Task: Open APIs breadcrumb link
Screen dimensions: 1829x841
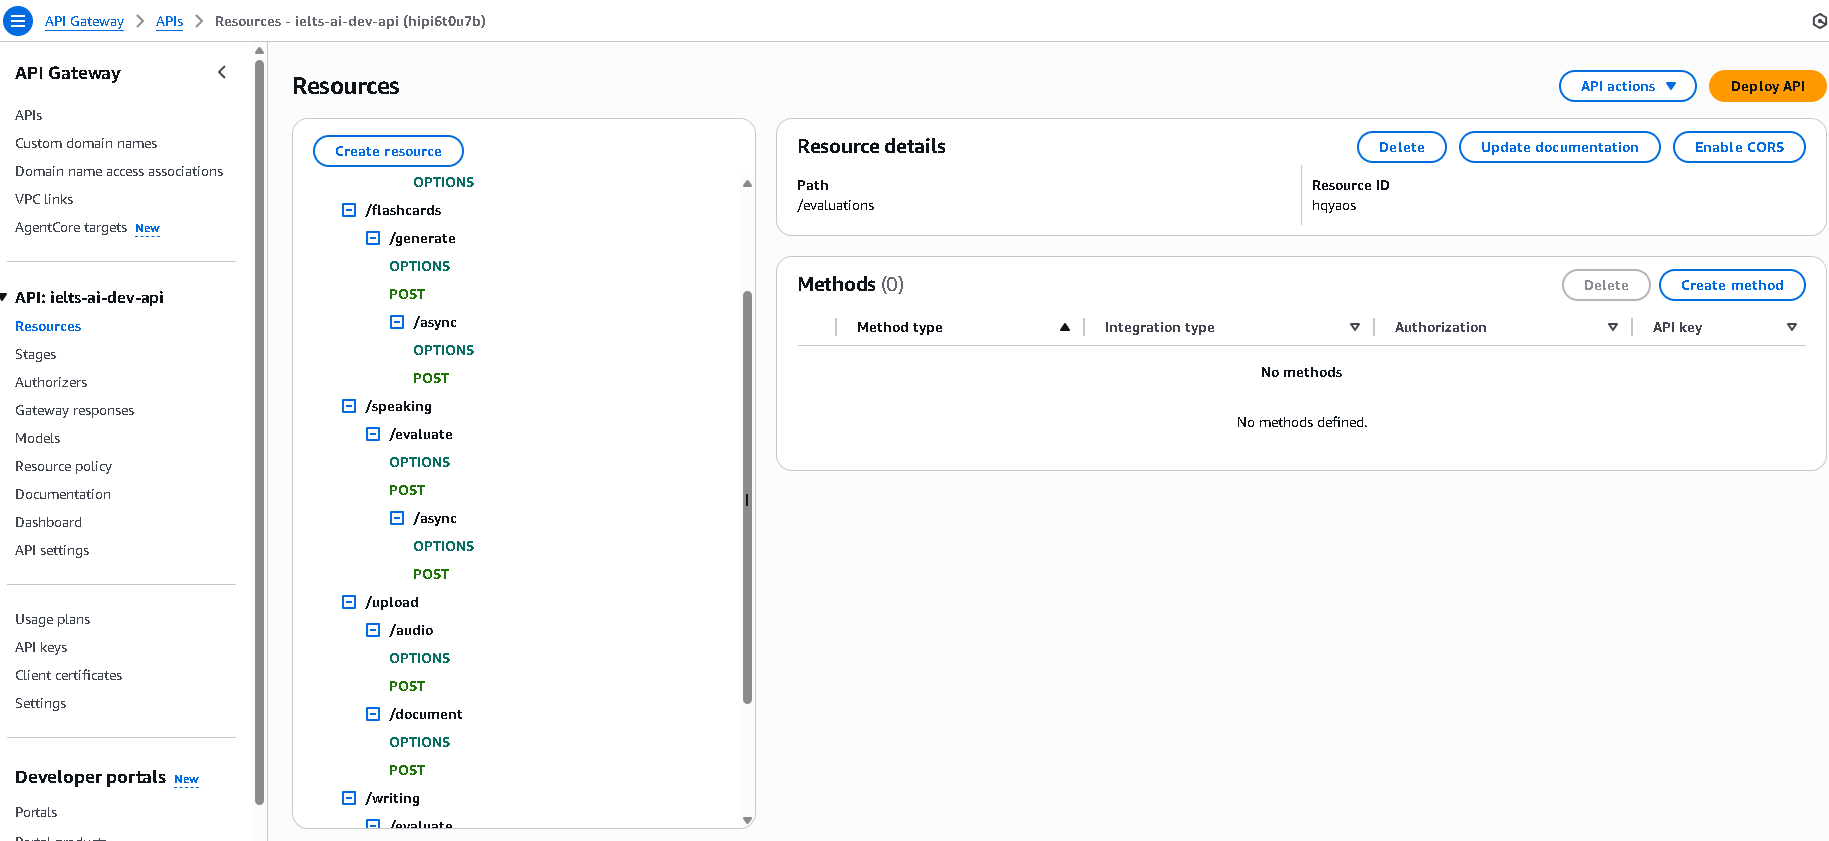Action: tap(169, 21)
